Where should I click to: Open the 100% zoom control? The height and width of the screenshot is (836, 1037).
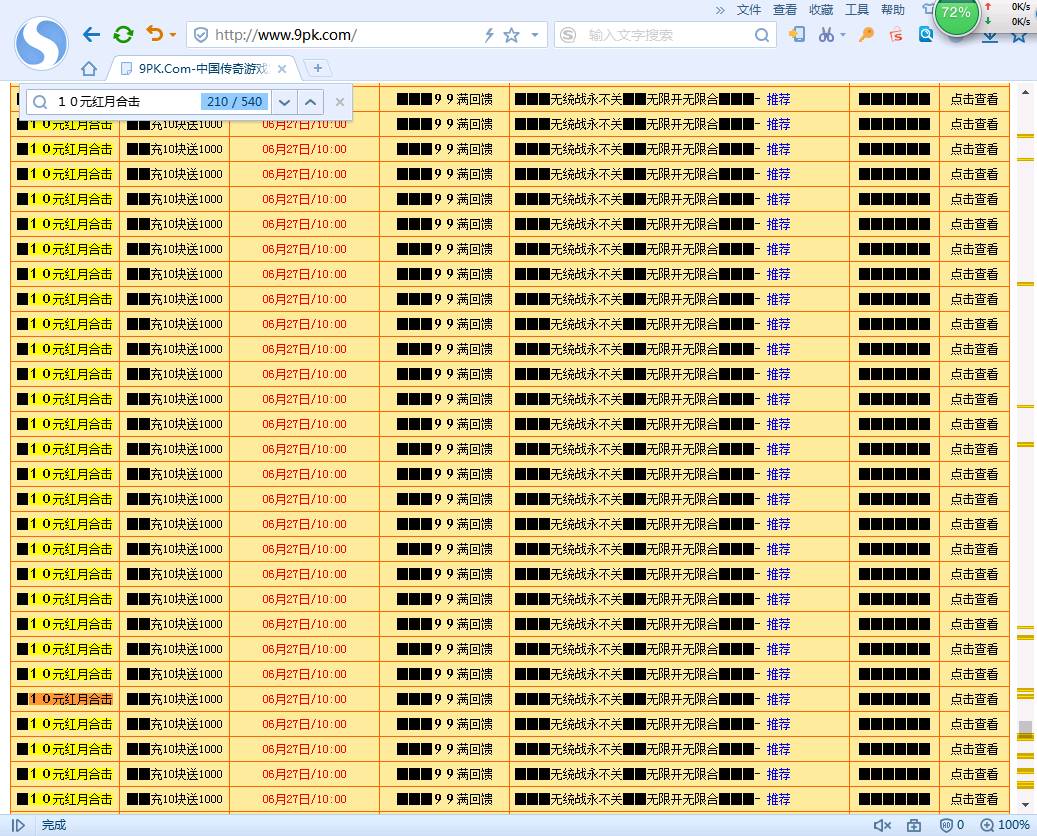click(1005, 825)
